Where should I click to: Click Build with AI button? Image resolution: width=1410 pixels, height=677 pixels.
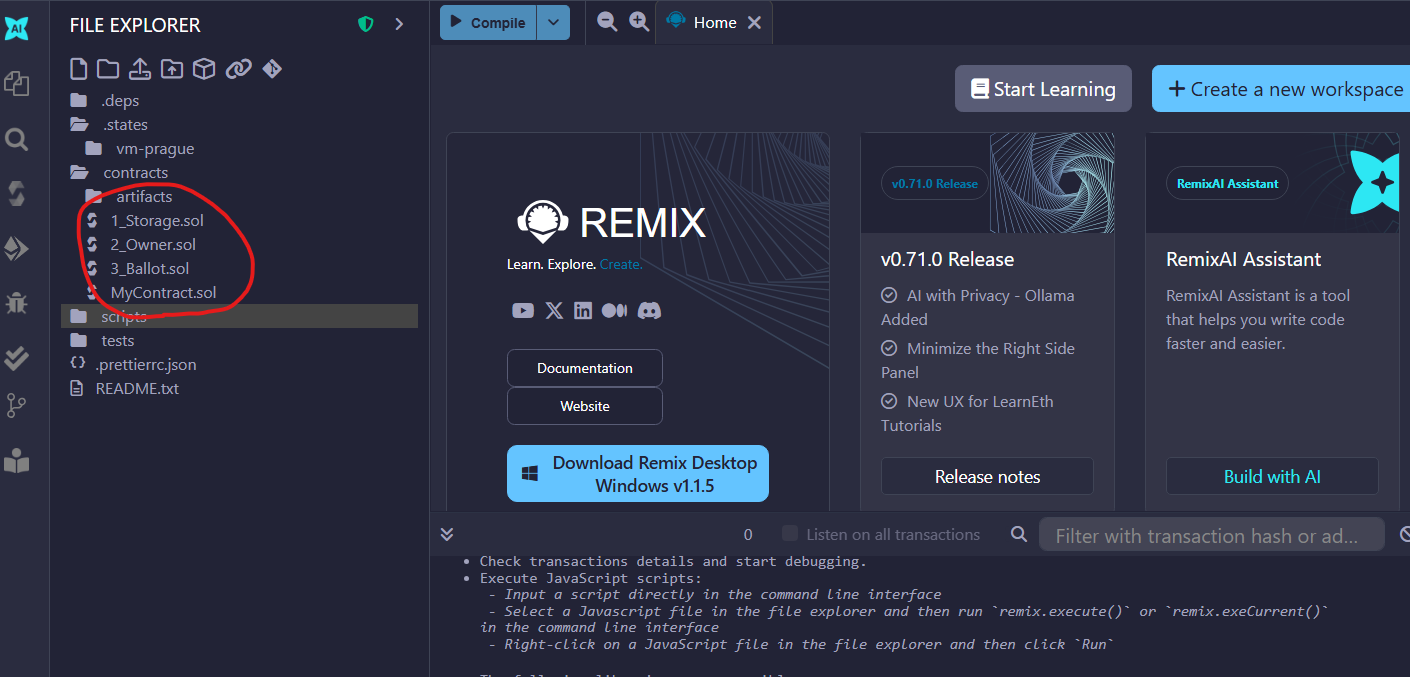[x=1272, y=476]
